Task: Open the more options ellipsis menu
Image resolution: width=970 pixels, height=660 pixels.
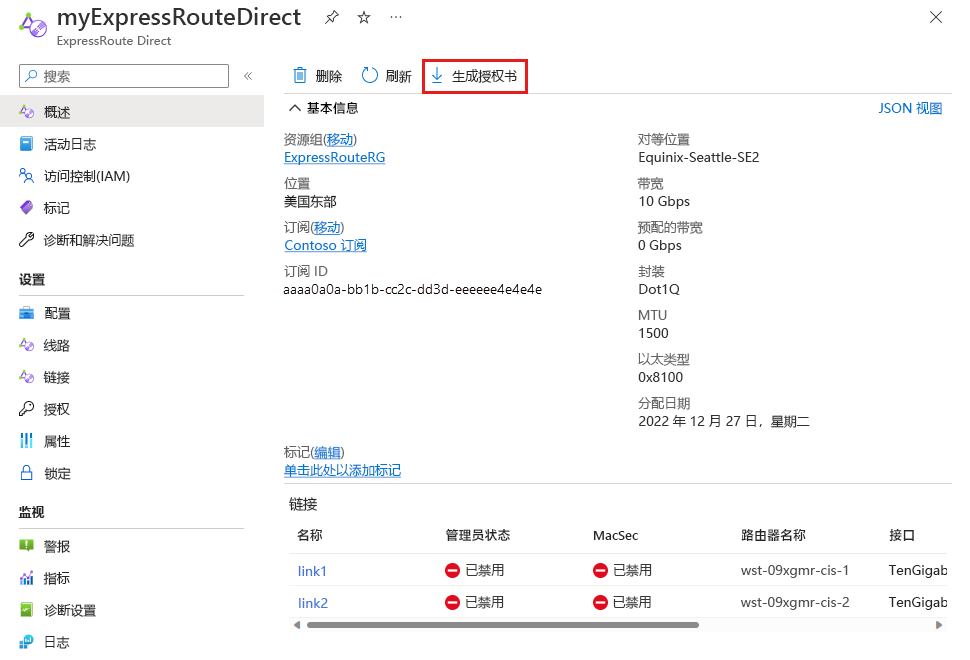Action: point(397,18)
